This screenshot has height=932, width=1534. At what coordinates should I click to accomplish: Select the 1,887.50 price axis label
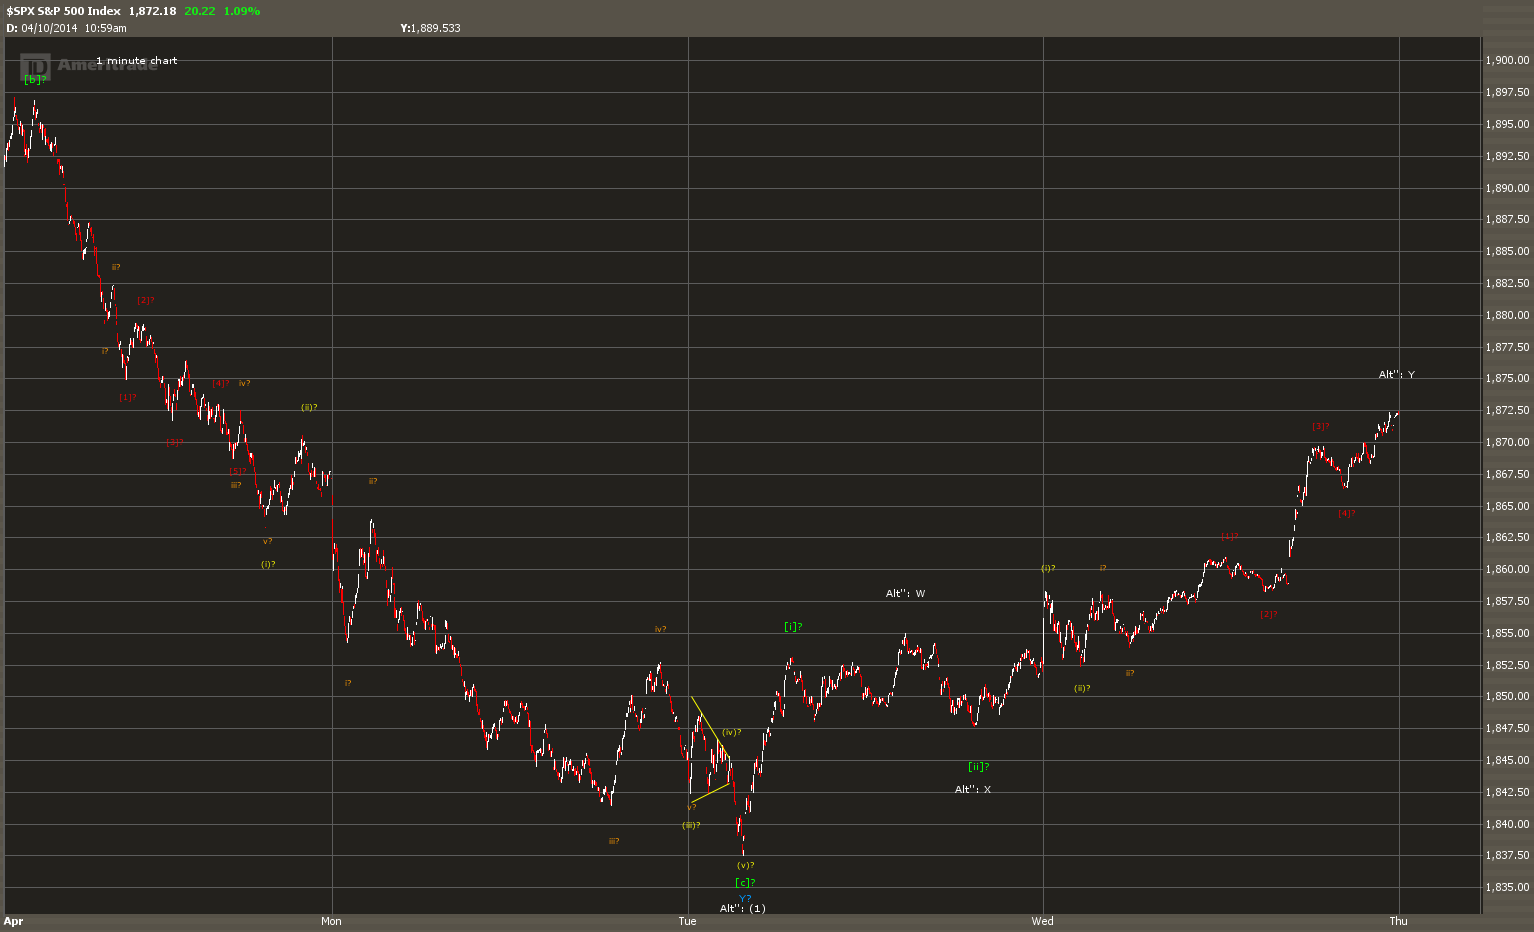coord(1508,219)
